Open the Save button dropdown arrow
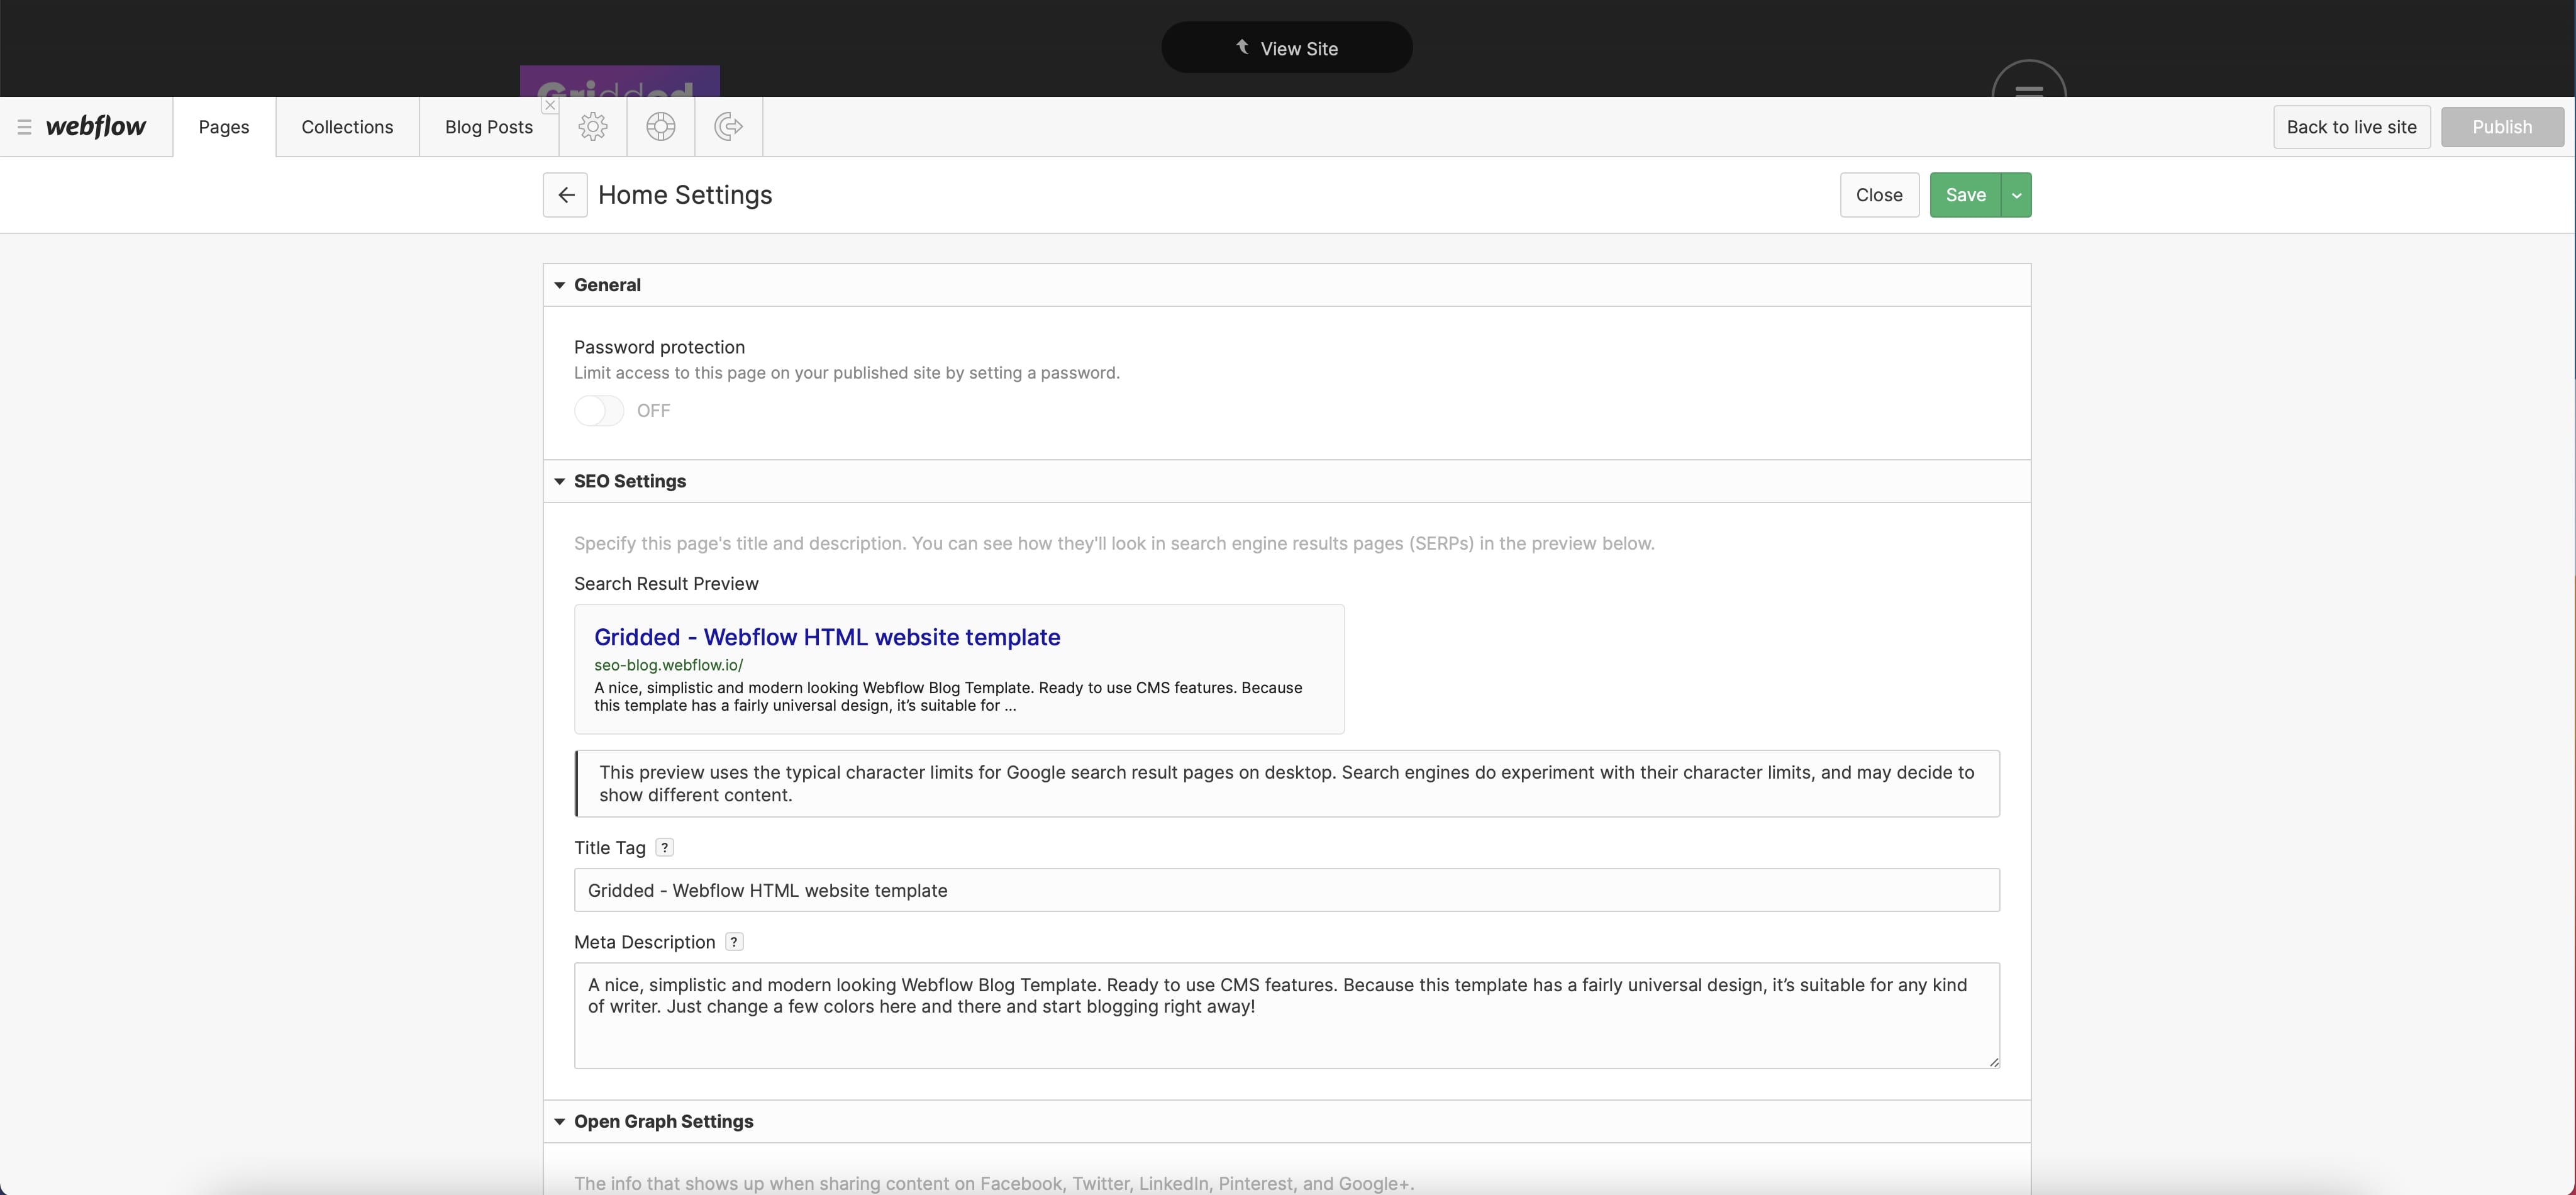This screenshot has height=1195, width=2576. tap(2016, 195)
